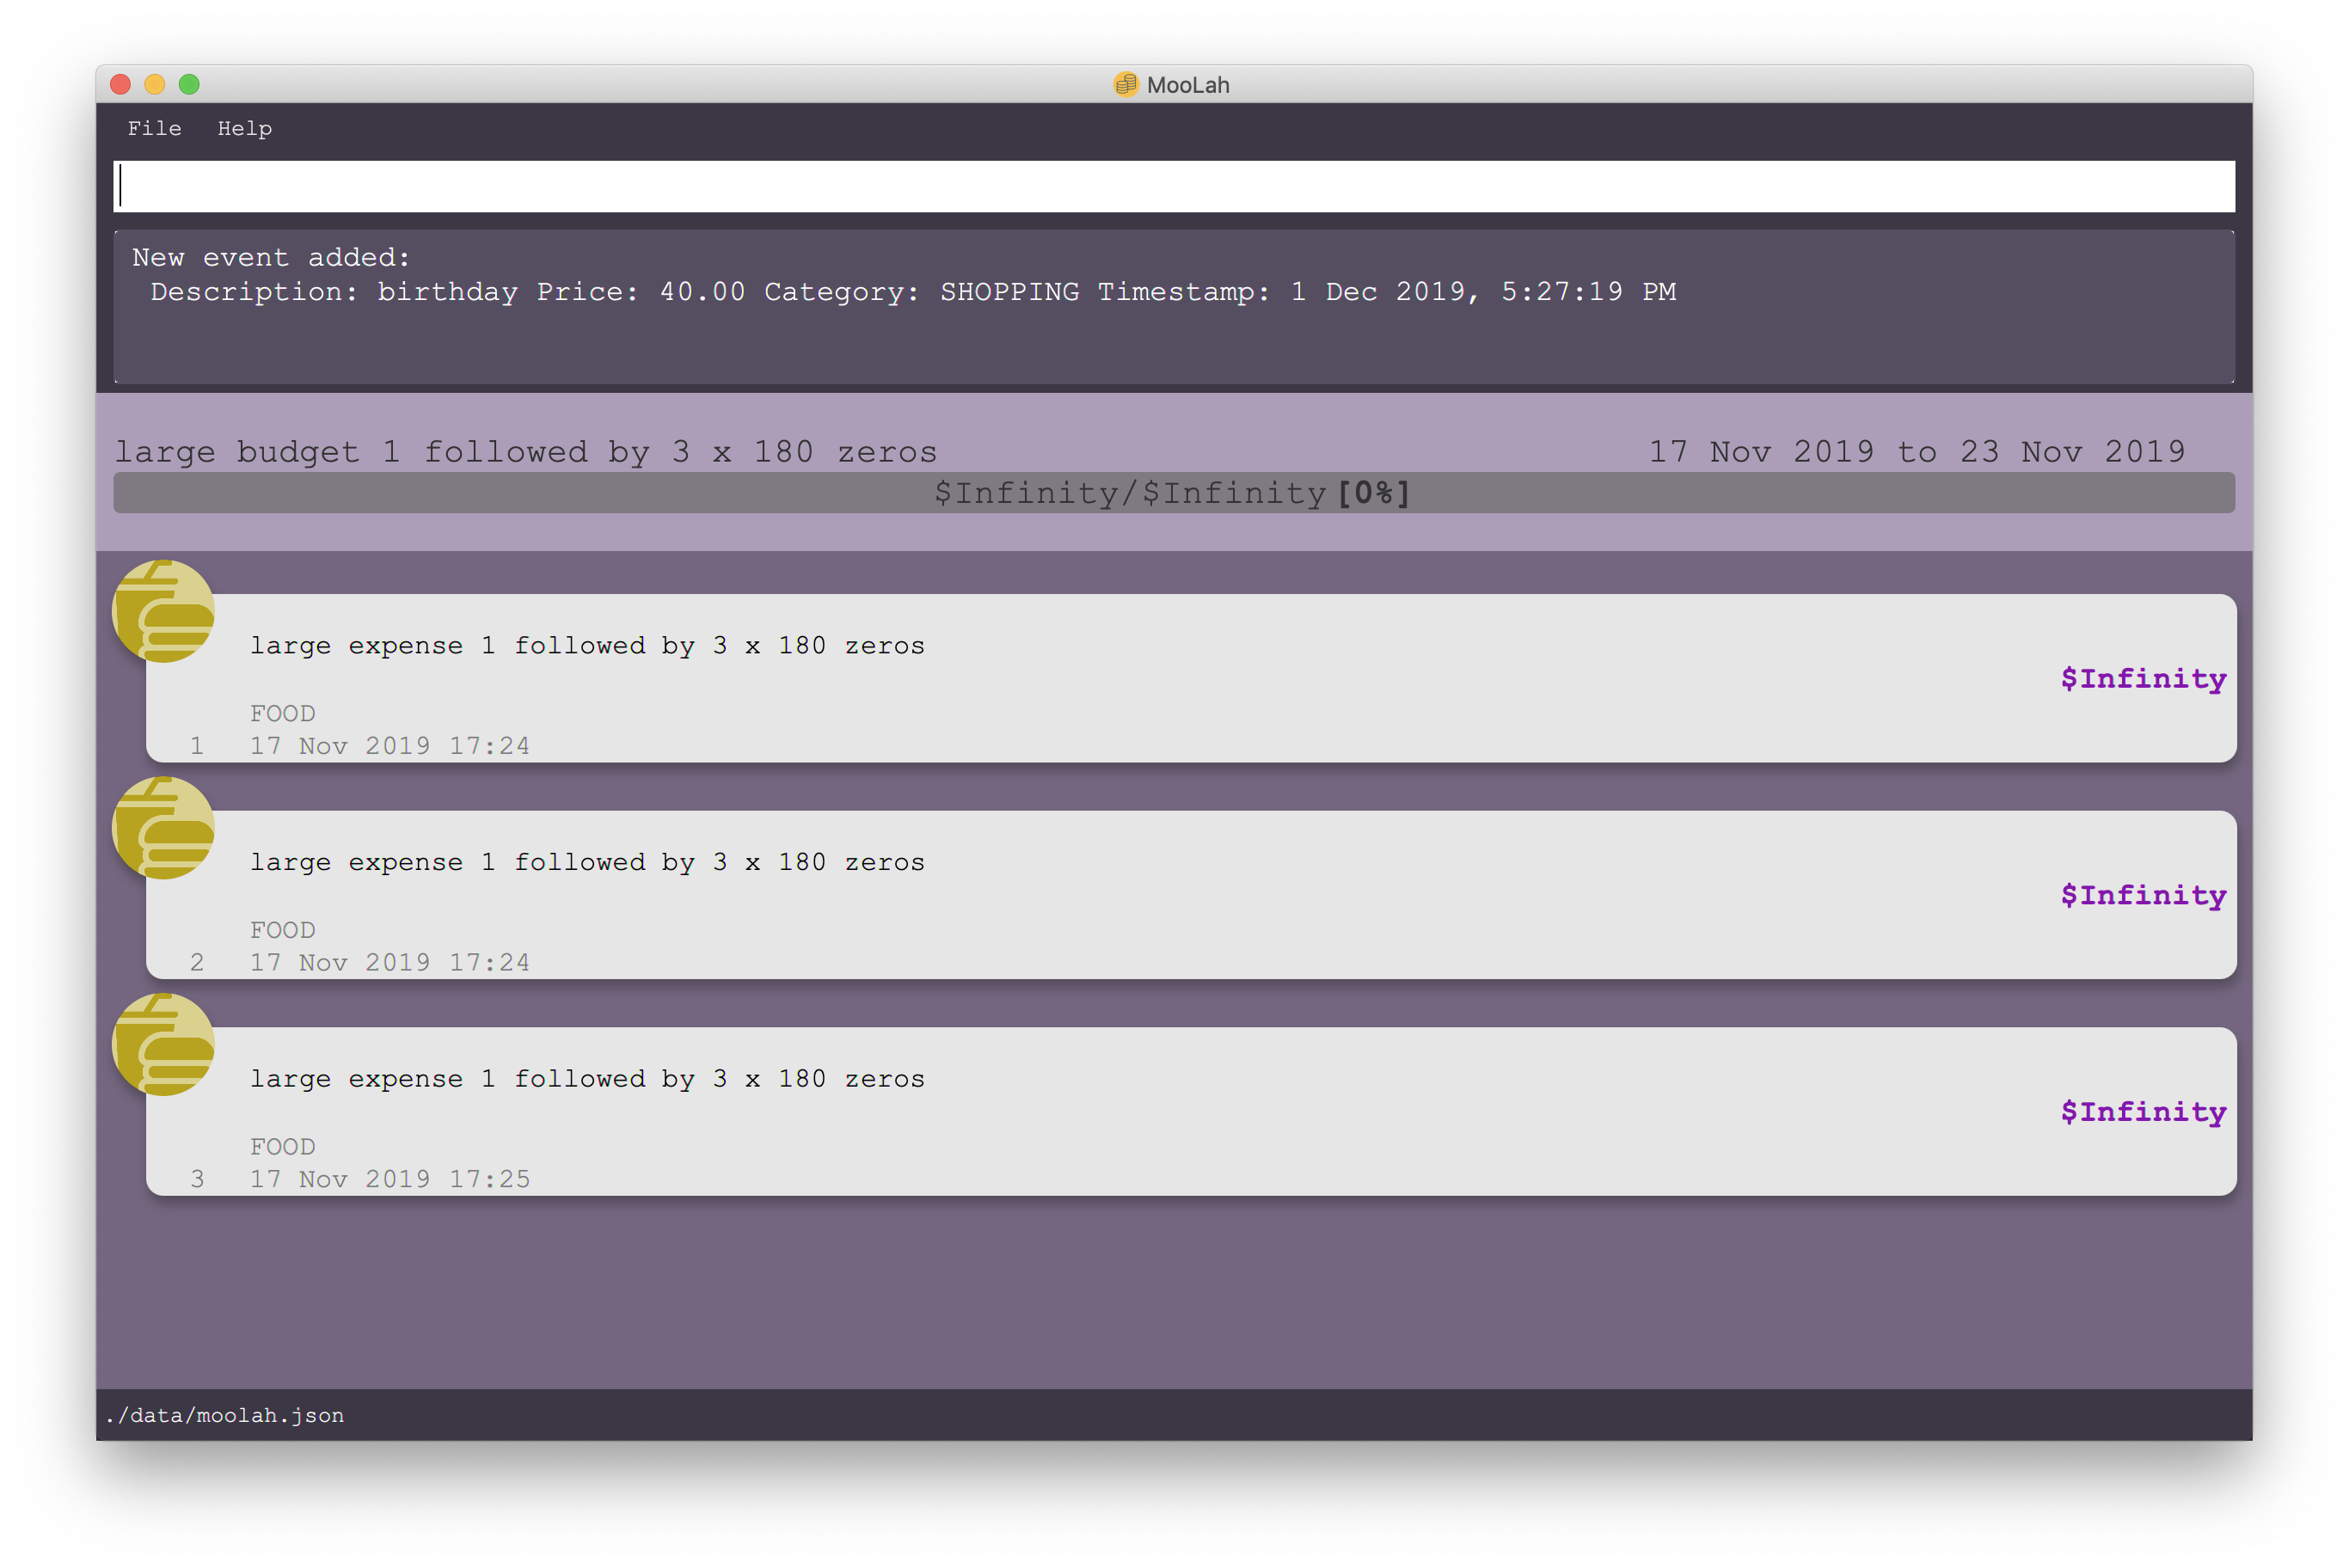Screen dimensions: 2349x1568
Task: Focus the command input box
Action: [x=1173, y=187]
